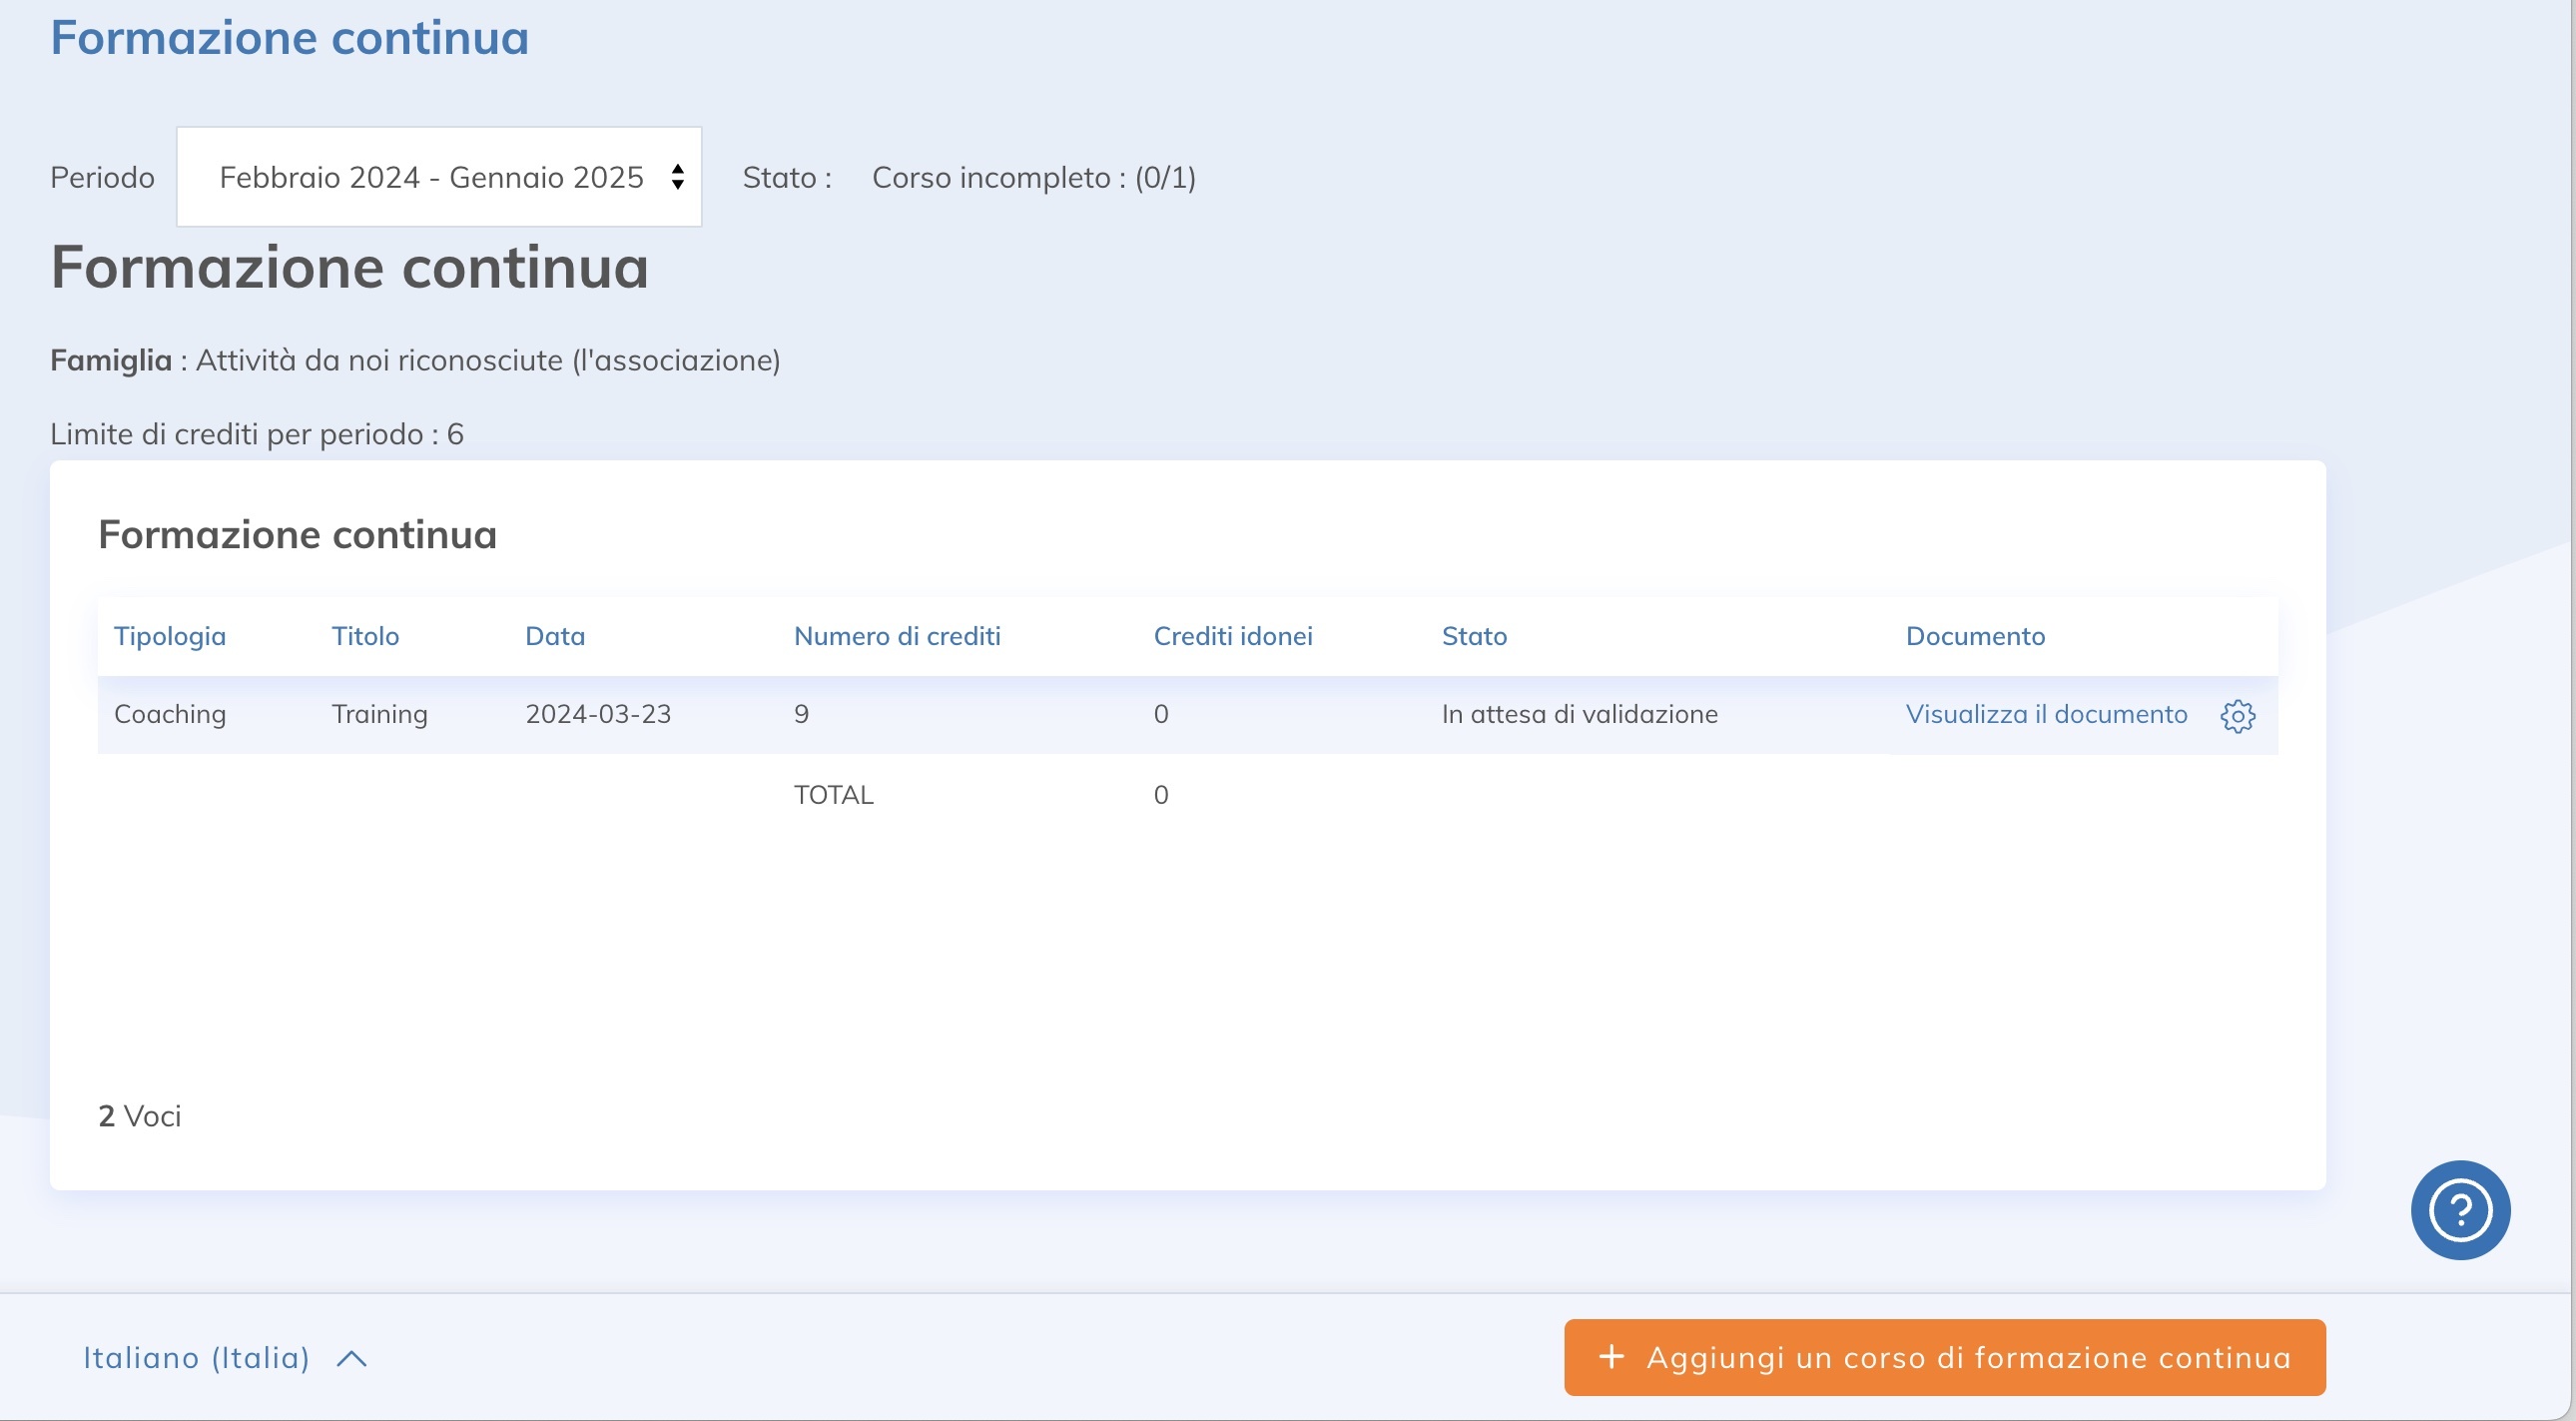Expand the language chevron beside Italiano
The height and width of the screenshot is (1421, 2576).
coord(352,1359)
